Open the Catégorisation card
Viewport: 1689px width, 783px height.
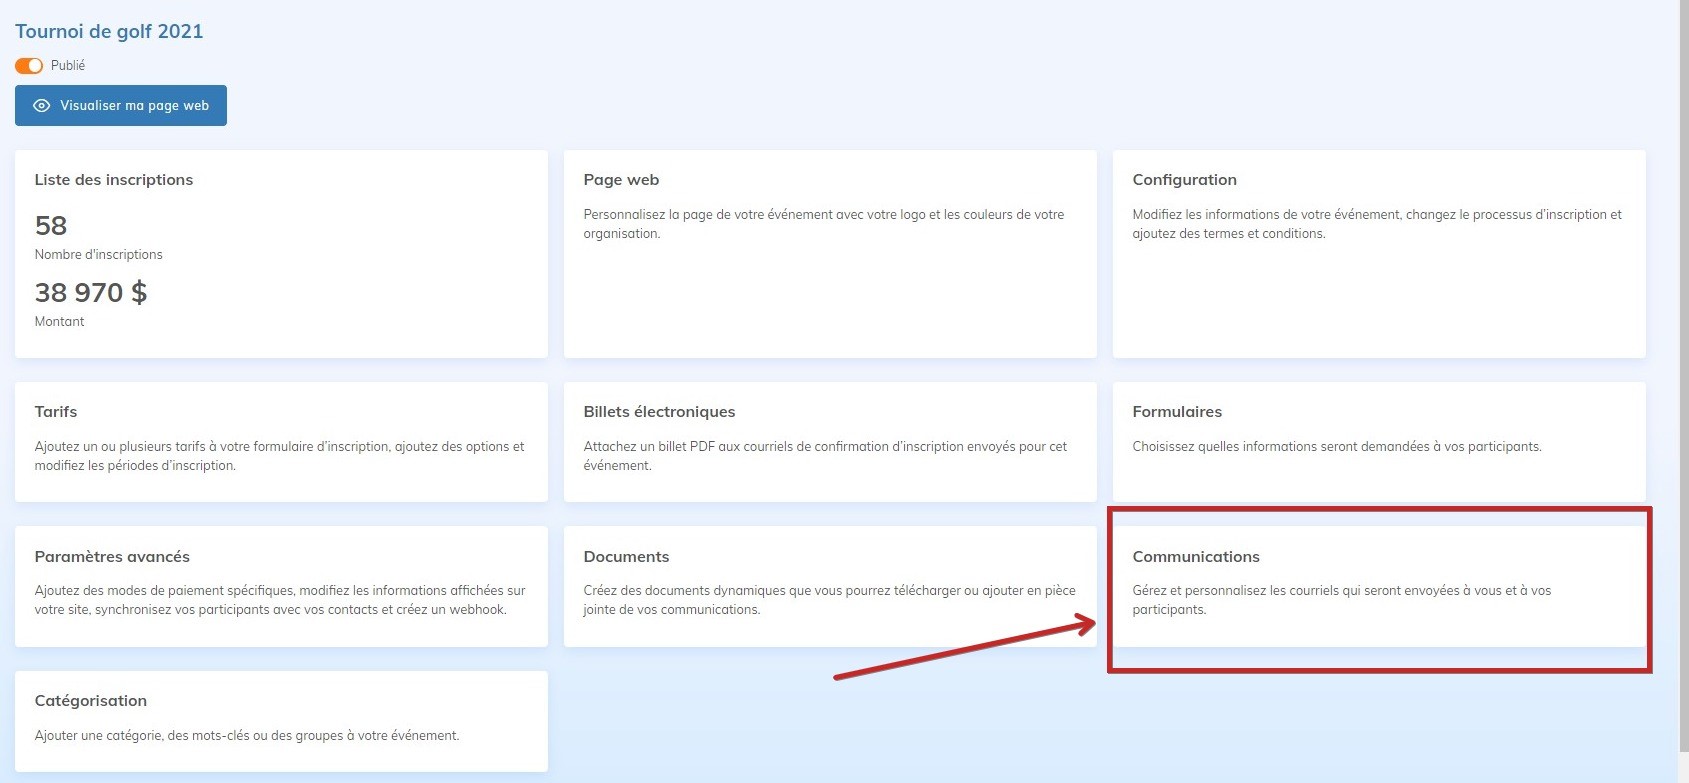[x=281, y=721]
